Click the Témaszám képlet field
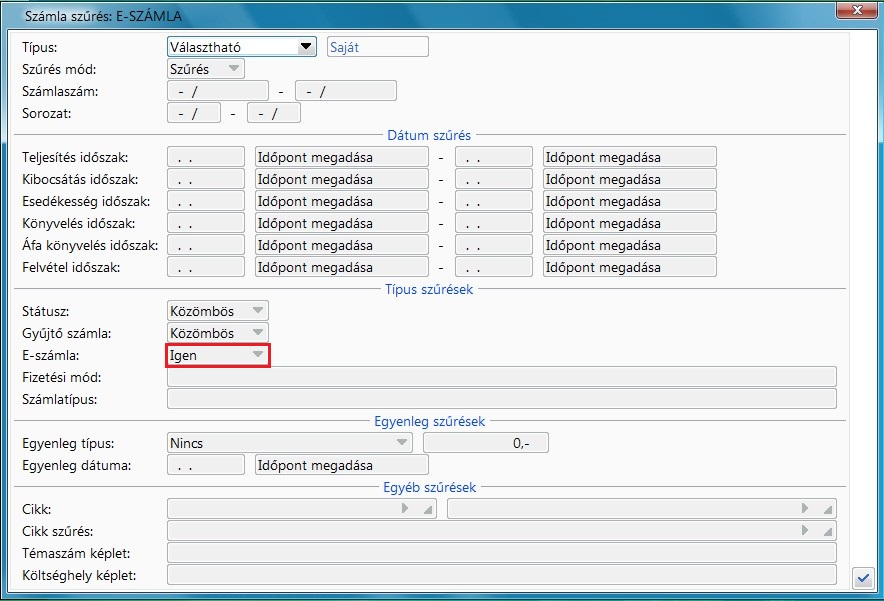The image size is (884, 601). 501,553
